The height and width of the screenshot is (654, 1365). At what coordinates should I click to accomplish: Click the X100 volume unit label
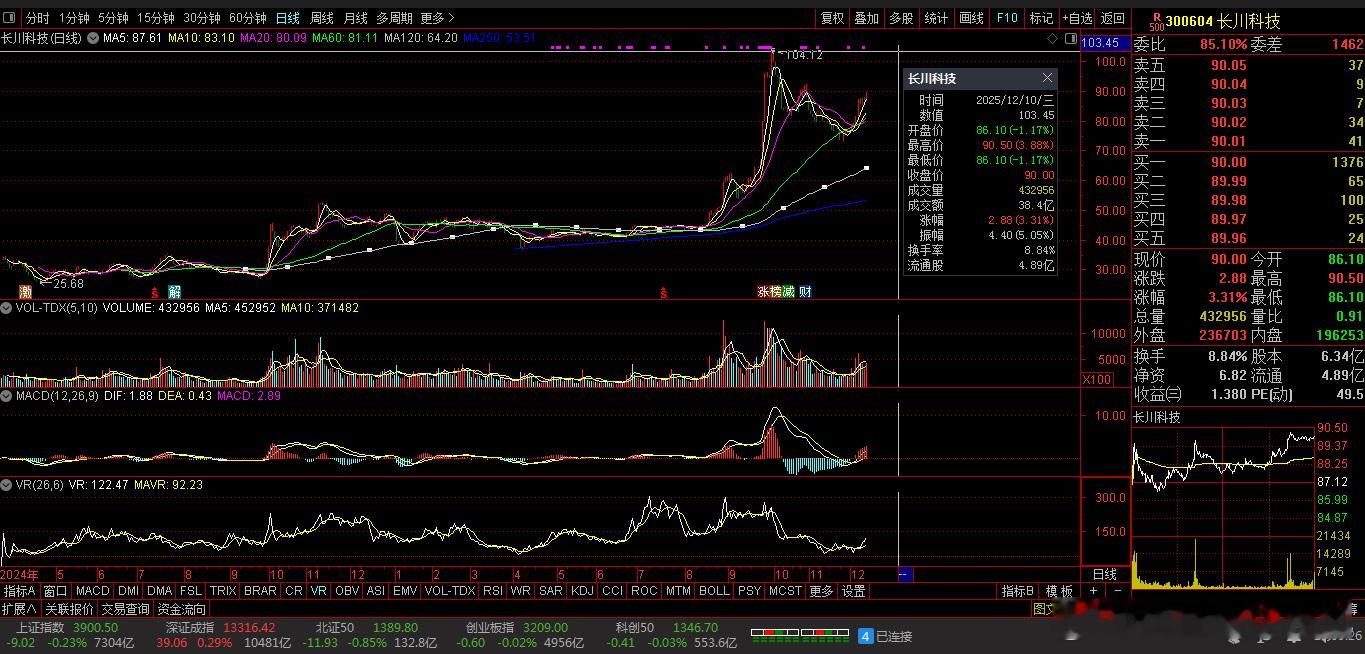point(1097,380)
